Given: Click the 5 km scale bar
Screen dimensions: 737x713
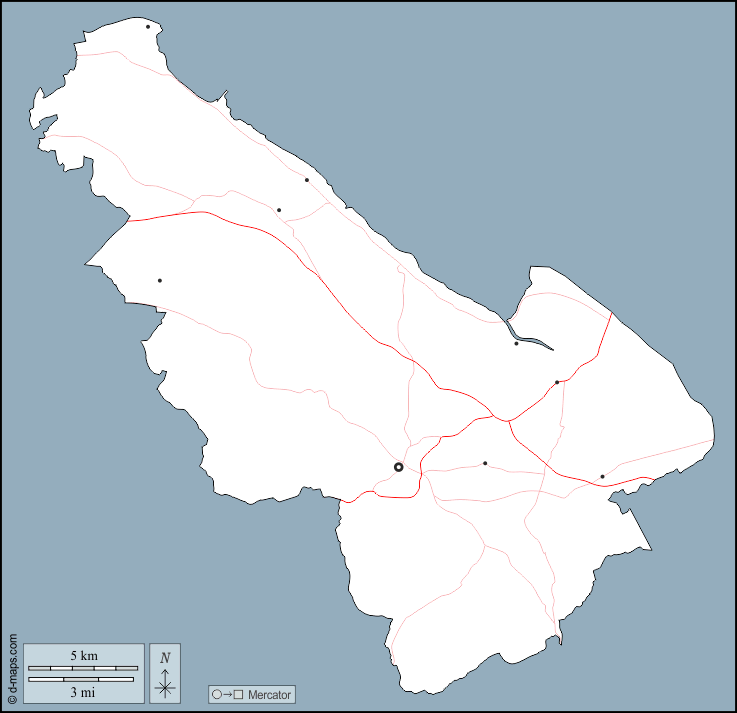Looking at the screenshot, I should [x=83, y=667].
